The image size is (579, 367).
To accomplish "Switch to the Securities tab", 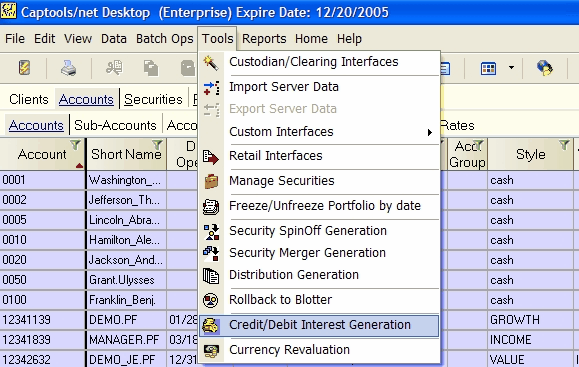I will (153, 99).
